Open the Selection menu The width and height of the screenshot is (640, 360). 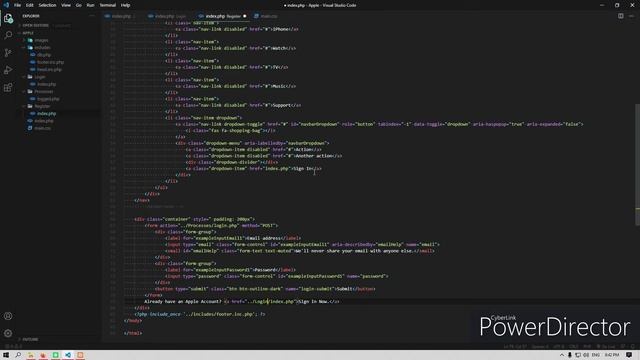click(x=47, y=5)
